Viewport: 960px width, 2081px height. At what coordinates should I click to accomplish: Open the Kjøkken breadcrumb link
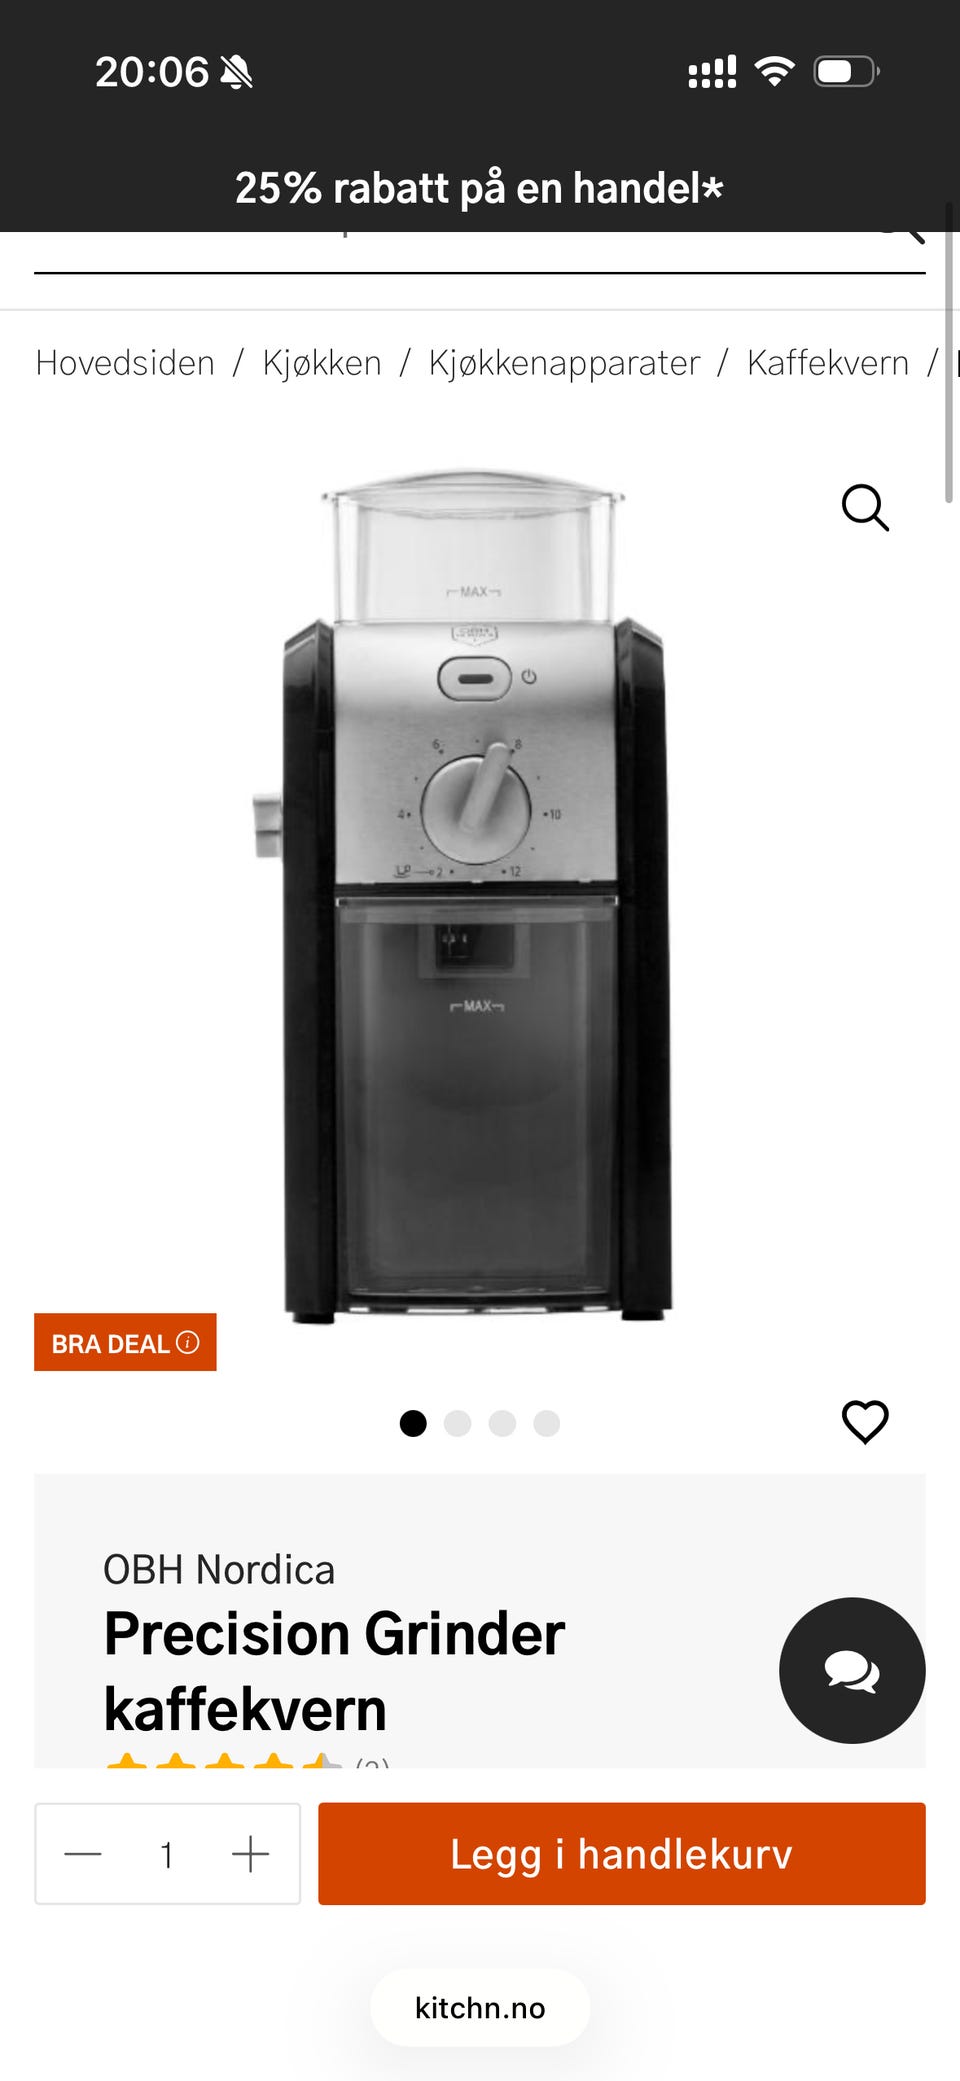pyautogui.click(x=322, y=363)
